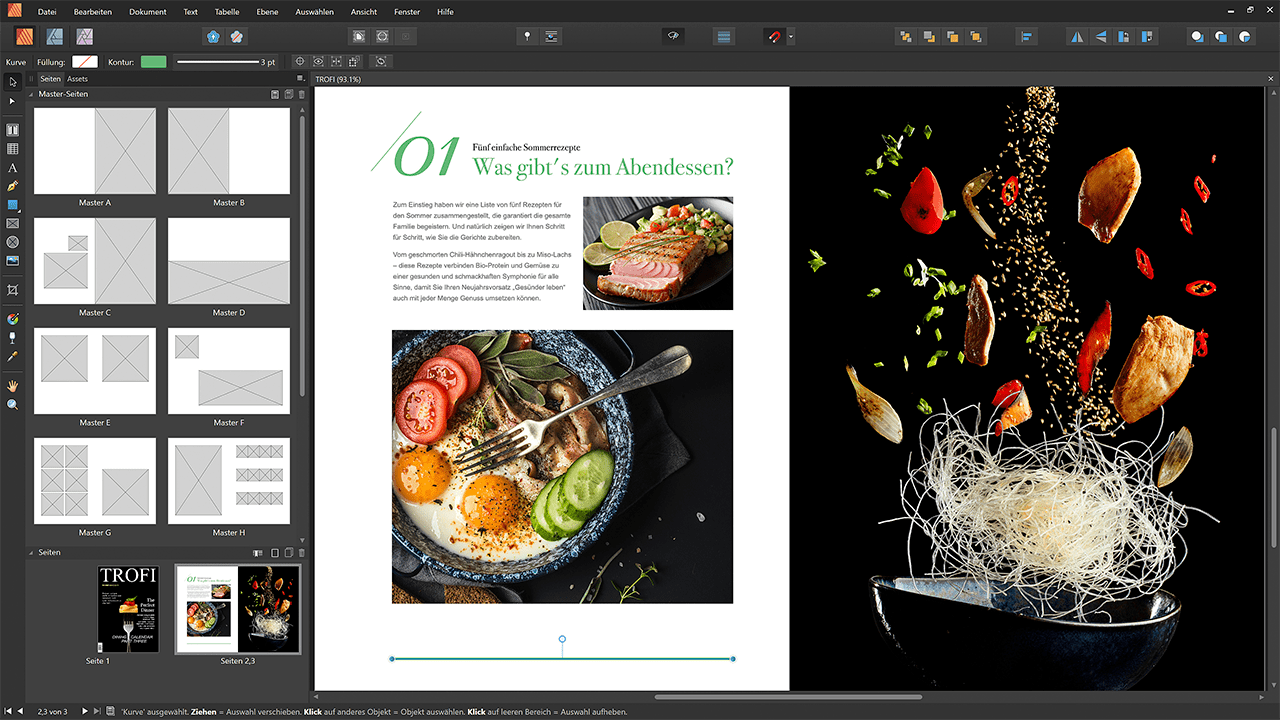This screenshot has height=720, width=1280.
Task: Select the Color Picker eyedropper tool
Action: click(x=13, y=356)
